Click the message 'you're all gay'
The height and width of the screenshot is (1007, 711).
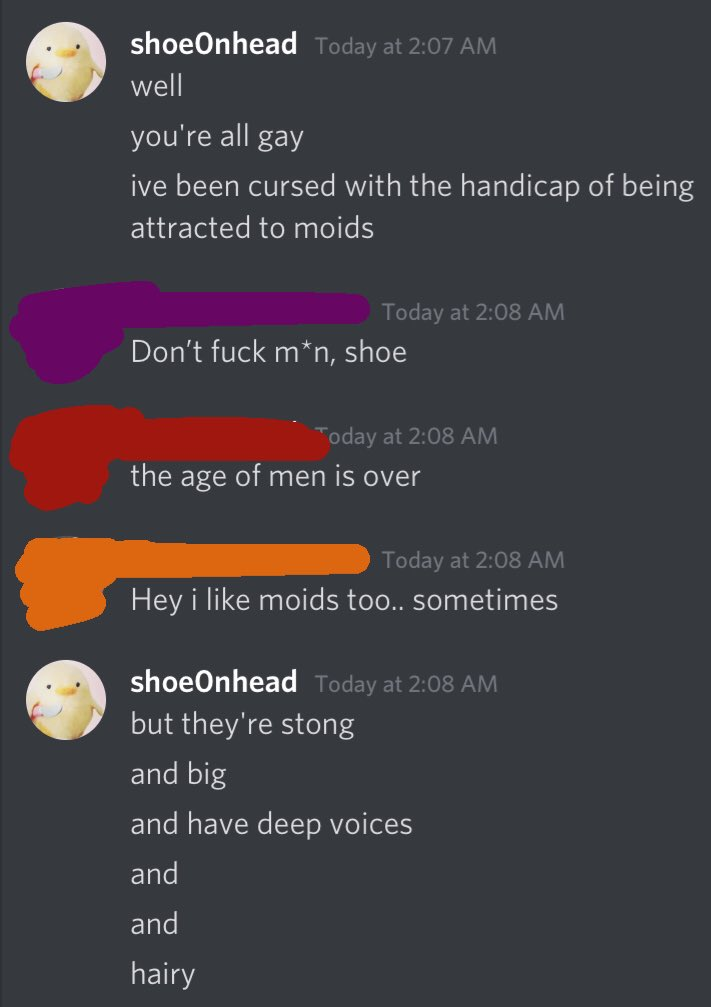216,137
